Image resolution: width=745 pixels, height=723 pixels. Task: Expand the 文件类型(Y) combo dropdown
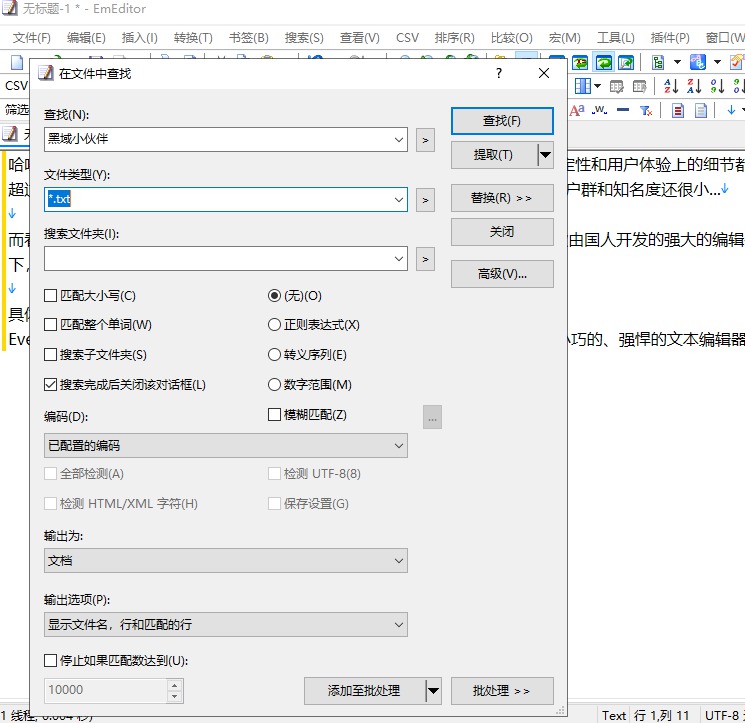399,200
